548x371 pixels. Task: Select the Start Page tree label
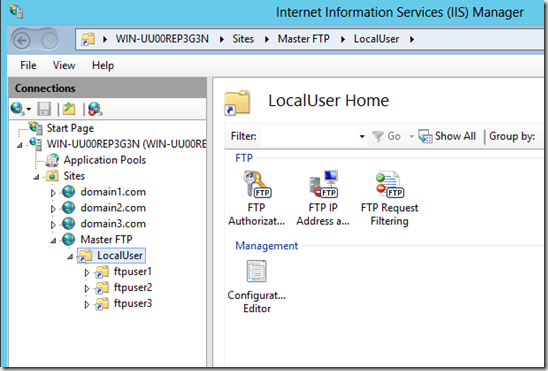point(70,128)
